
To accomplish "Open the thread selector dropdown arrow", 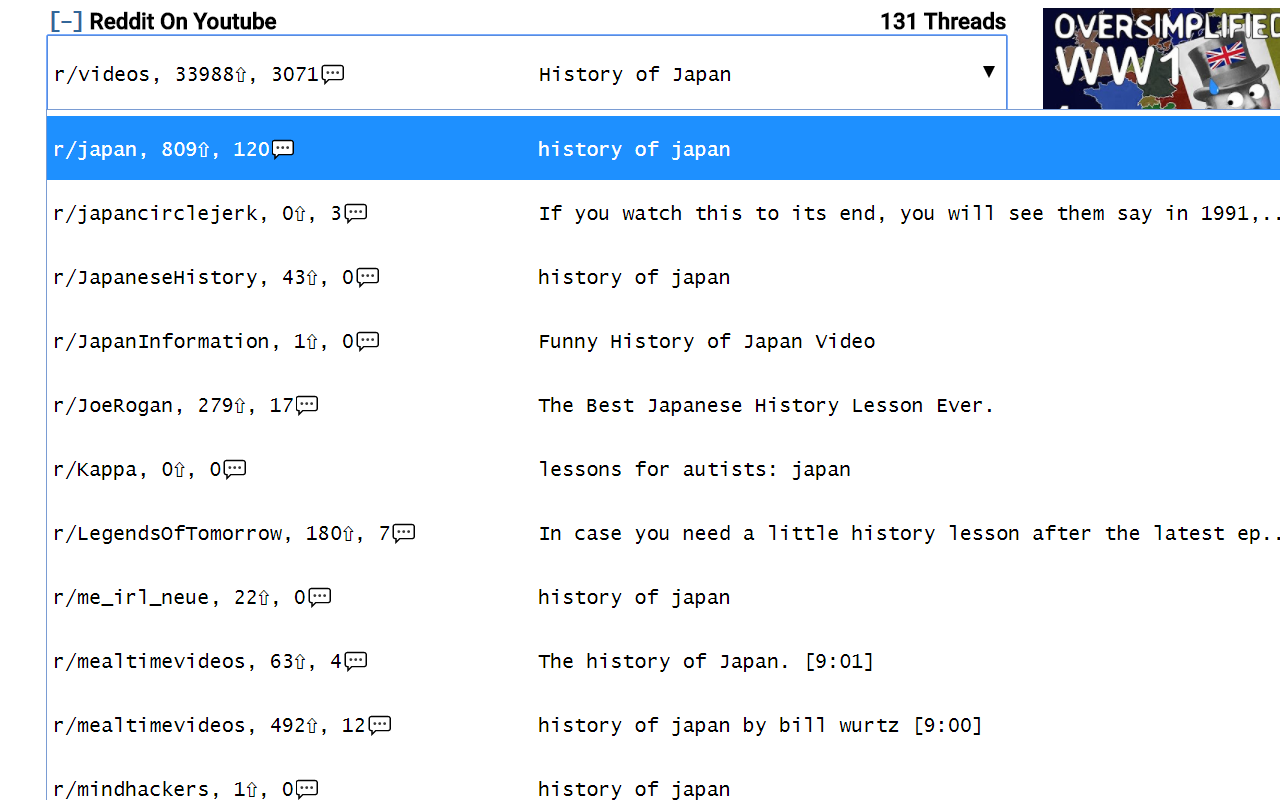I will 988,72.
